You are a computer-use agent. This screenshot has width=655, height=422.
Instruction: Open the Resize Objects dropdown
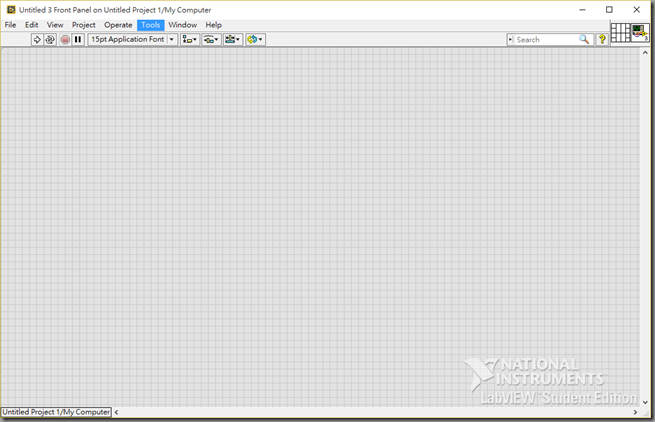233,40
